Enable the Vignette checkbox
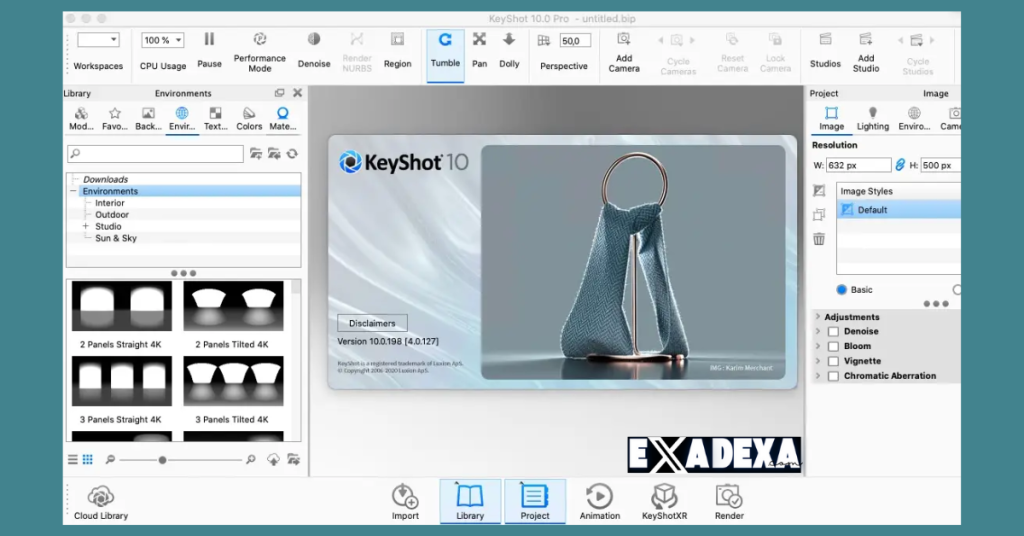Screen dimensions: 1024x536 pyautogui.click(x=833, y=361)
